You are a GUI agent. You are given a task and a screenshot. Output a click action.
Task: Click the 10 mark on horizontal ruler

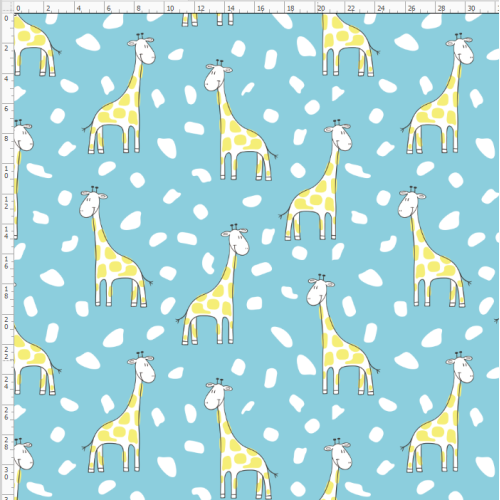(170, 8)
